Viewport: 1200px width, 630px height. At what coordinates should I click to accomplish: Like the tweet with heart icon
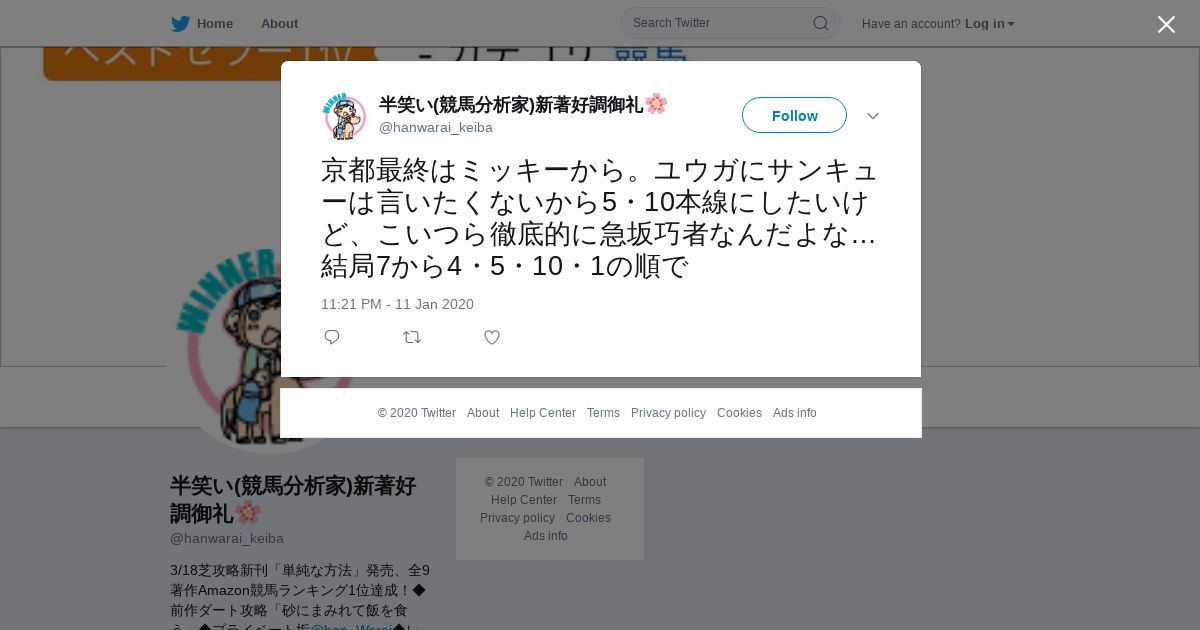(x=492, y=337)
